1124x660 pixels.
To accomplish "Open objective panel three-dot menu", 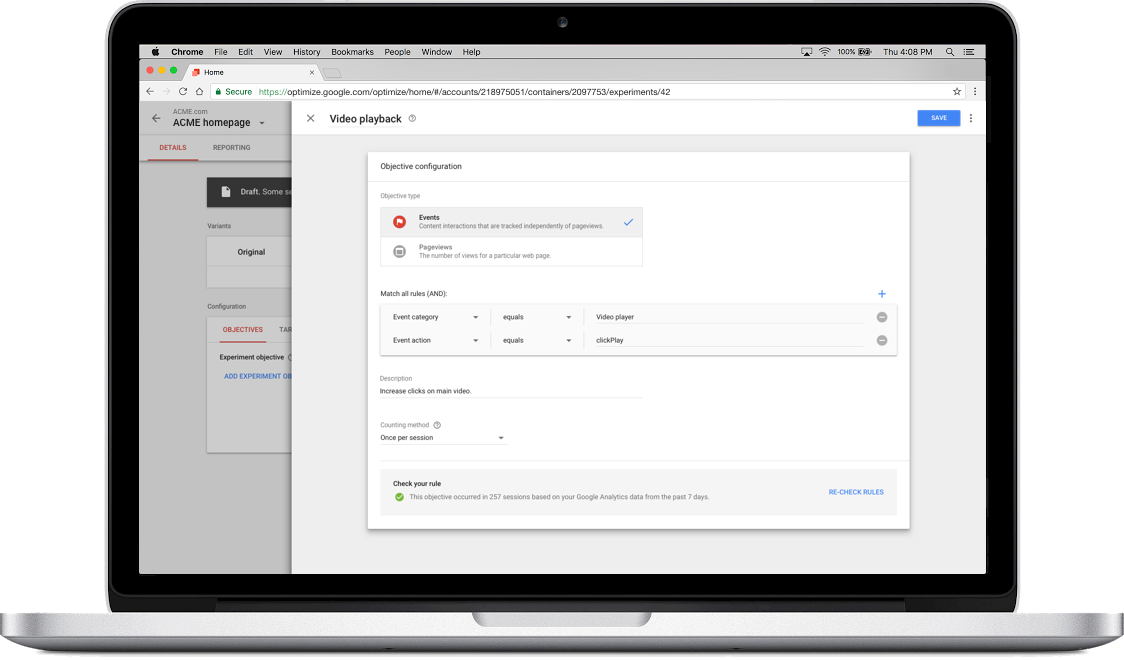I will [971, 118].
